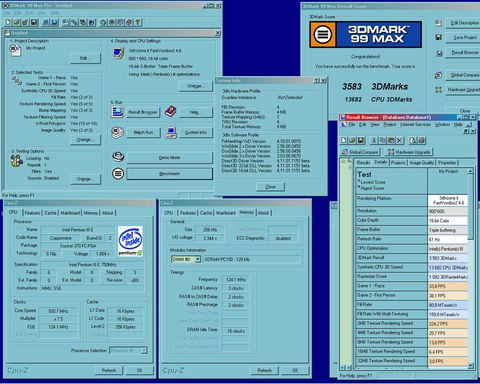This screenshot has height=384, width=480.
Task: Click the Benchmark button
Action: (x=169, y=174)
